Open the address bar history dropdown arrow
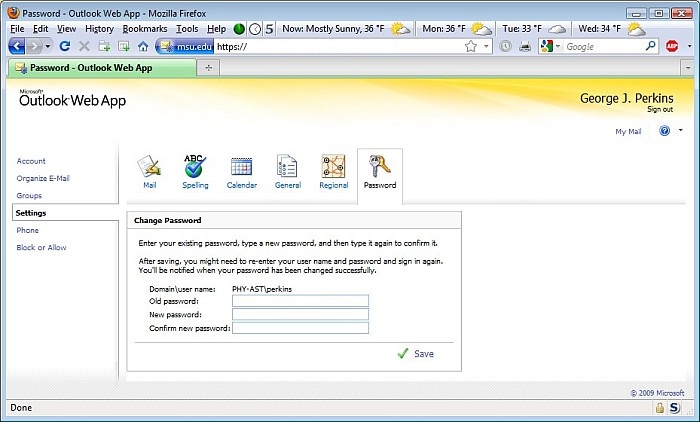This screenshot has width=700, height=422. pyautogui.click(x=486, y=46)
